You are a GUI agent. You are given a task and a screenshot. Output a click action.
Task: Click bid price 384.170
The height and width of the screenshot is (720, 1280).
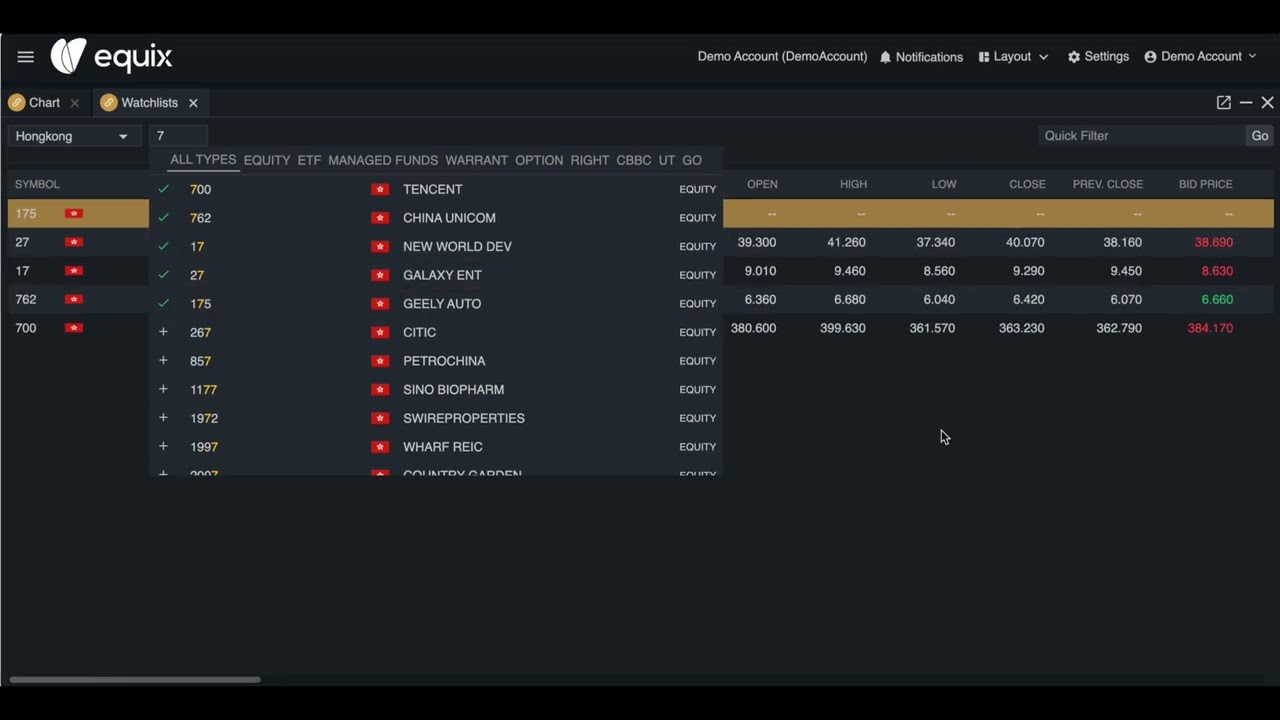1210,328
